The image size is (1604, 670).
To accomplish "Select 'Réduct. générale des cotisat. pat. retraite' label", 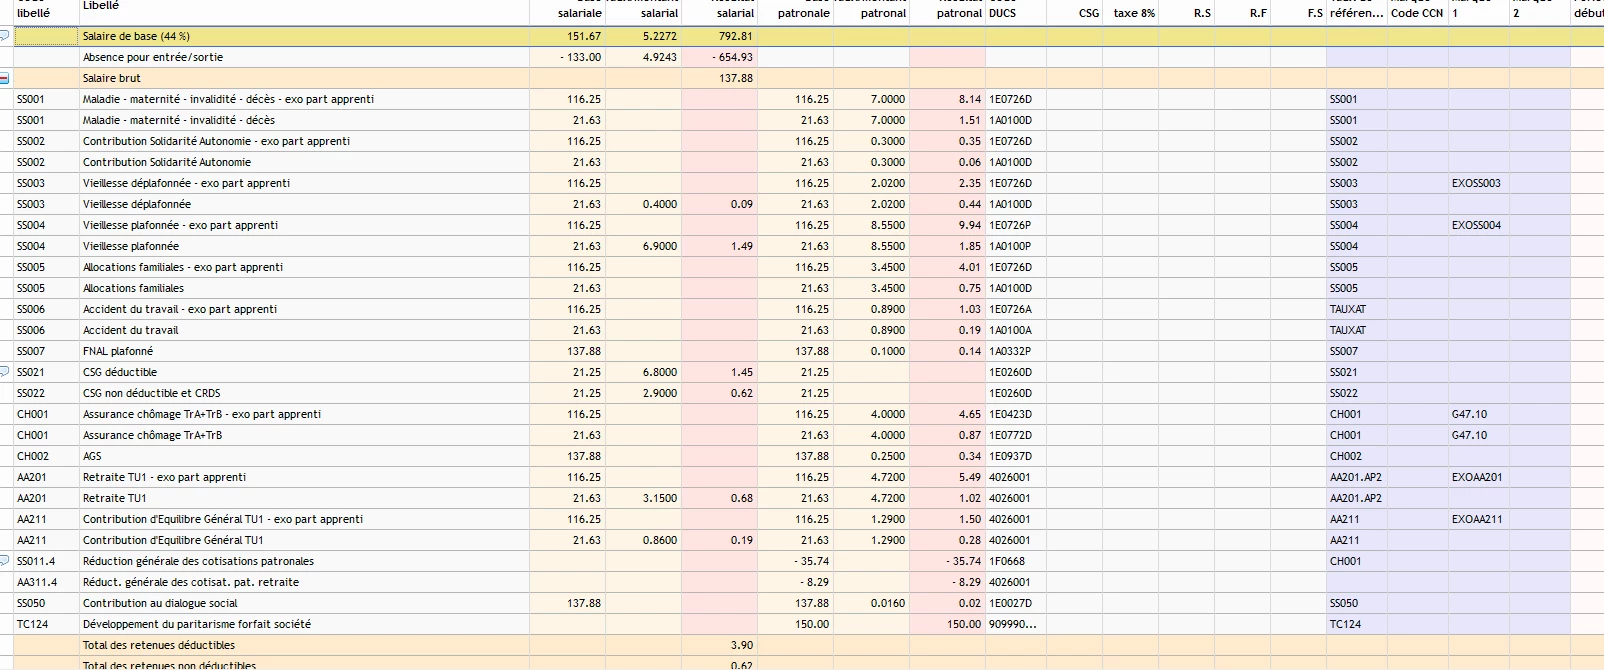I will pos(191,582).
